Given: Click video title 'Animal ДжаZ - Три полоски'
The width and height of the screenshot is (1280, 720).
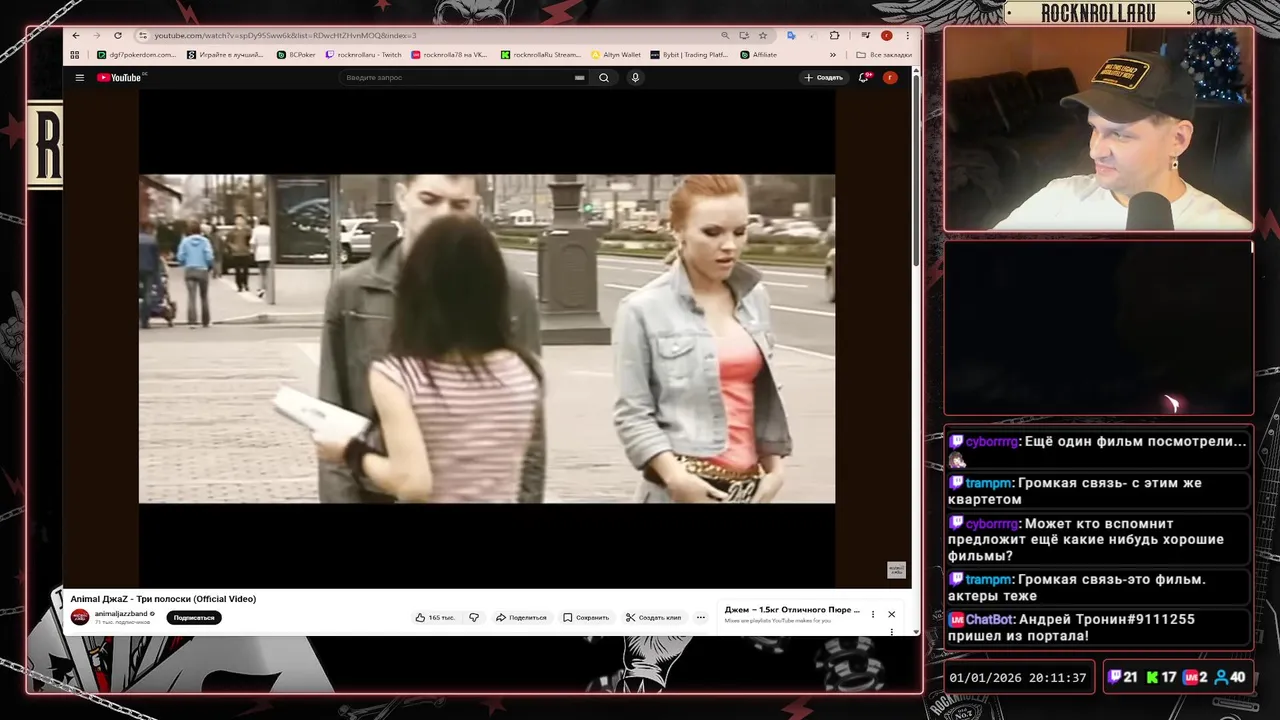Looking at the screenshot, I should pyautogui.click(x=163, y=599).
